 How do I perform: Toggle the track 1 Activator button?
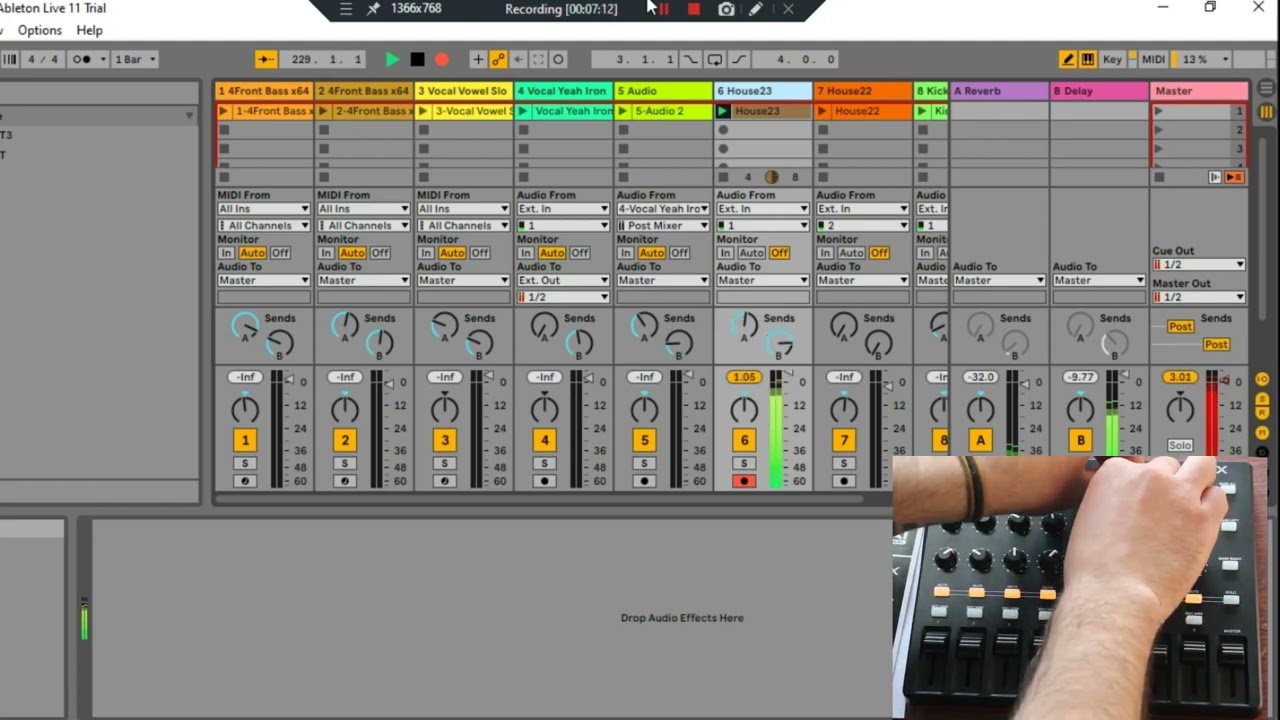pyautogui.click(x=245, y=440)
